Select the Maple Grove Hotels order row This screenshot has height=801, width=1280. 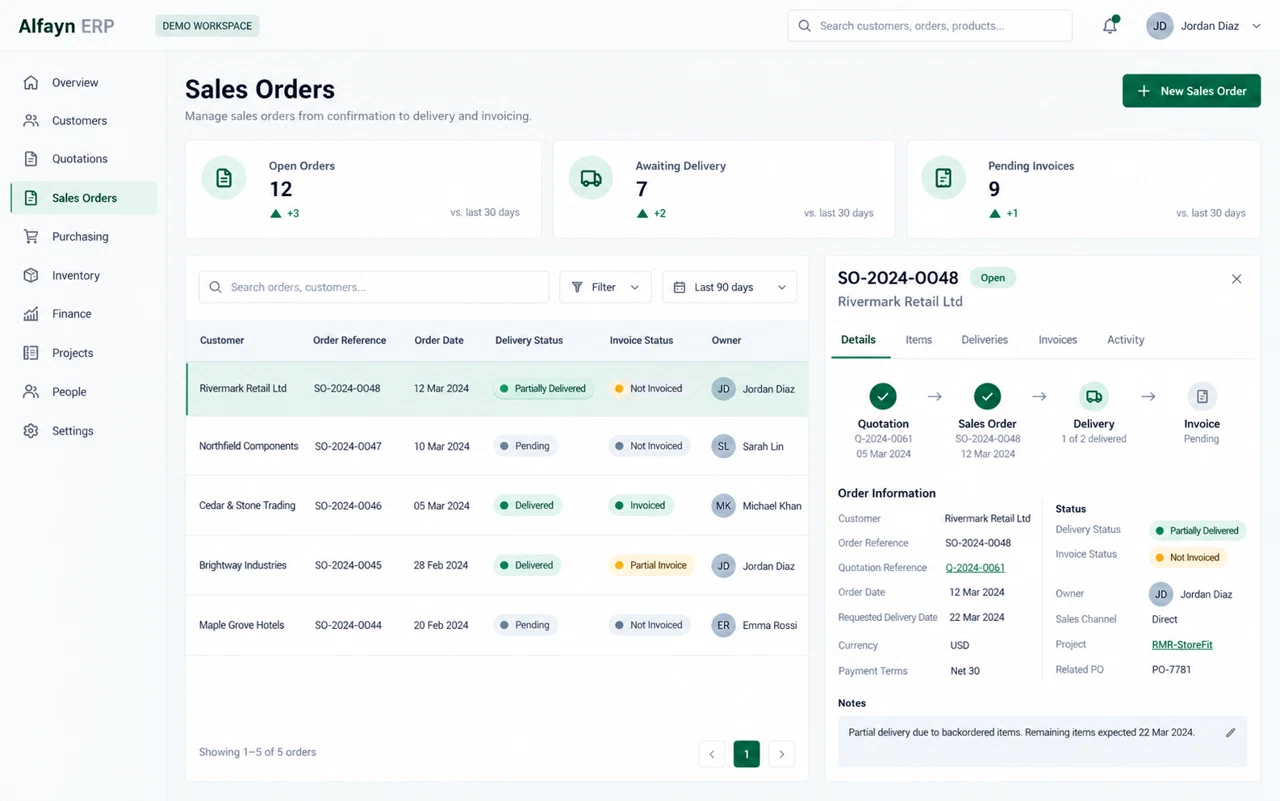(497, 625)
